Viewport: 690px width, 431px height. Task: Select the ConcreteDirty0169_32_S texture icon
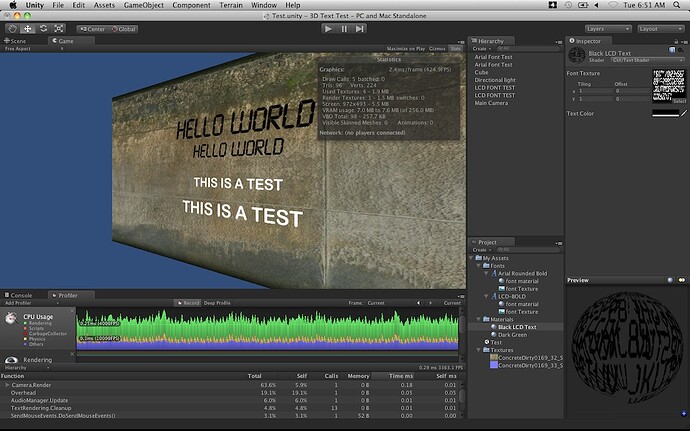(494, 357)
